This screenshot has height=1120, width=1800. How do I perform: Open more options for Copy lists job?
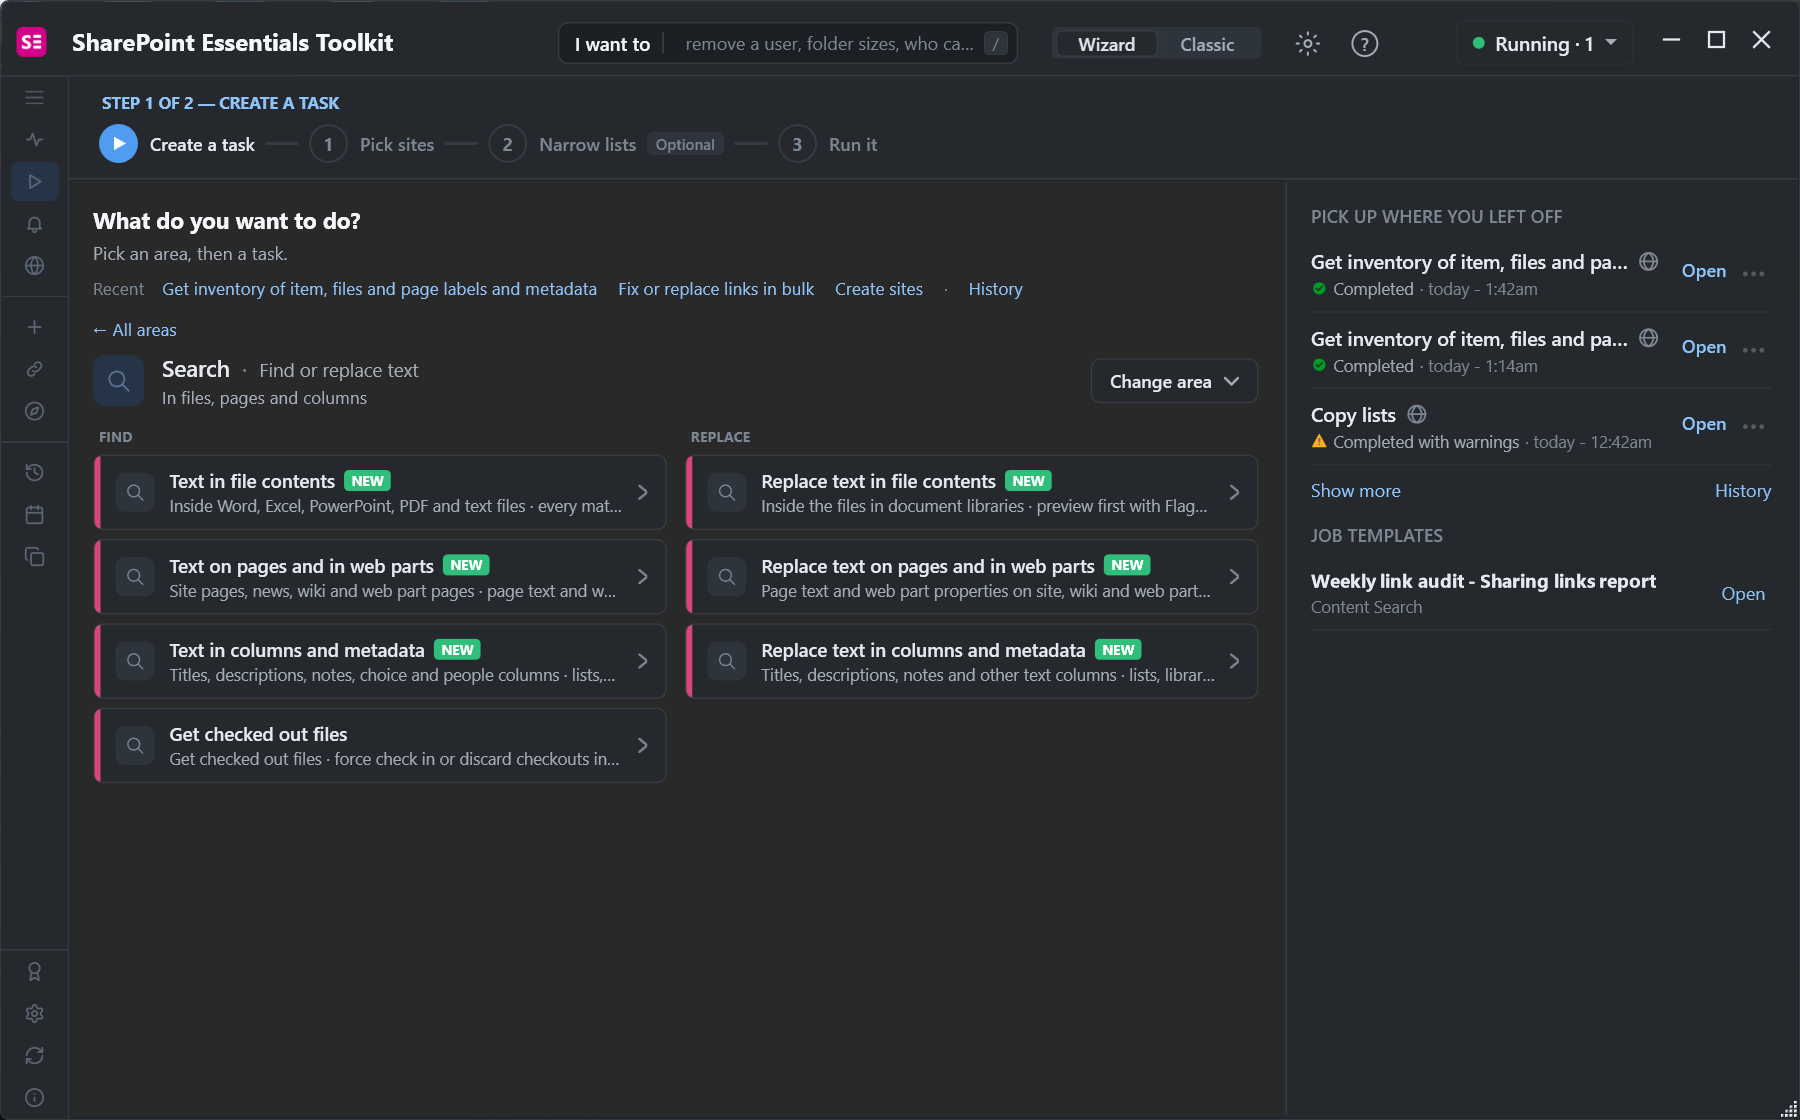1753,426
